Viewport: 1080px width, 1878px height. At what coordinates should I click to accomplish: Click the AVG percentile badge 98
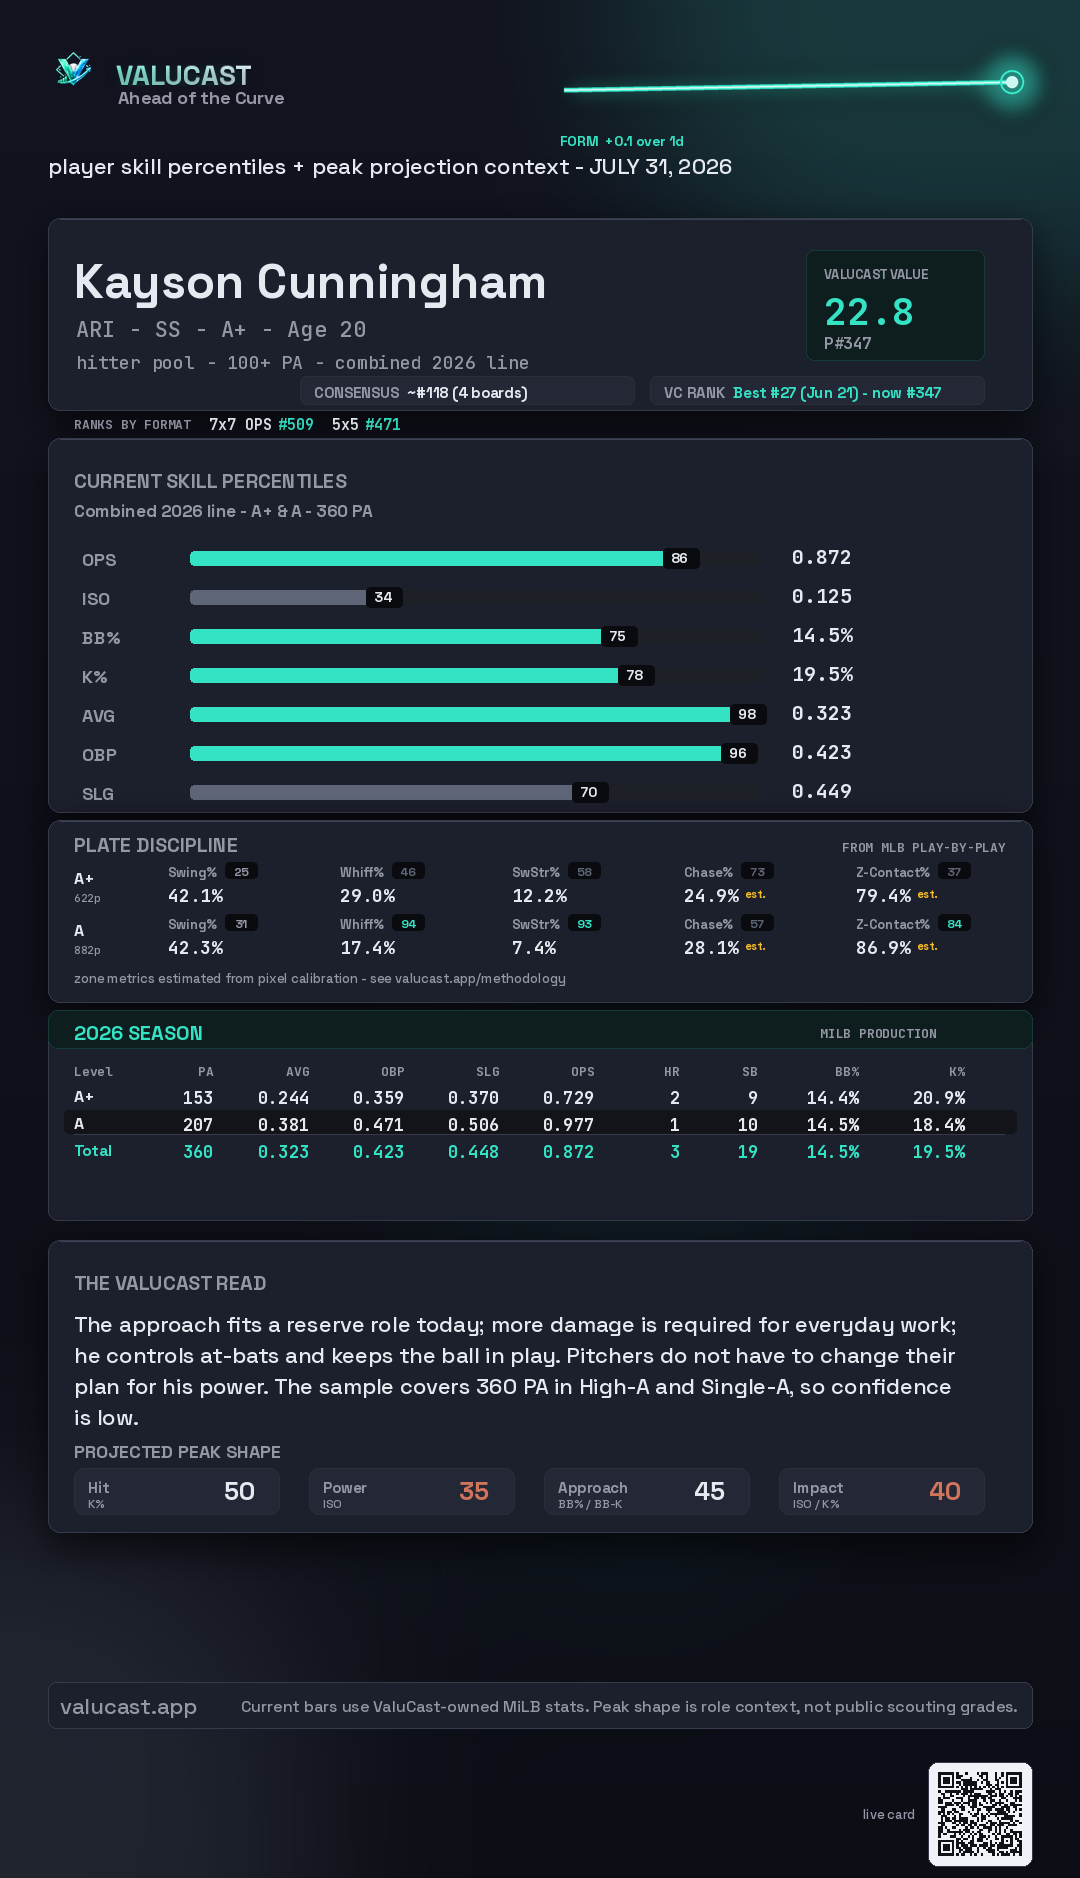(747, 714)
